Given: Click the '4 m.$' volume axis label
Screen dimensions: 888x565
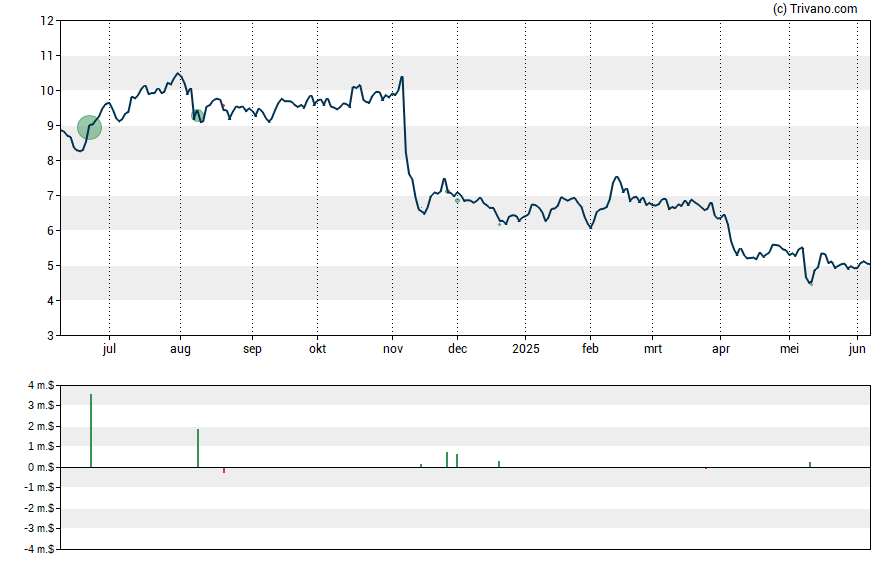Looking at the screenshot, I should [41, 386].
